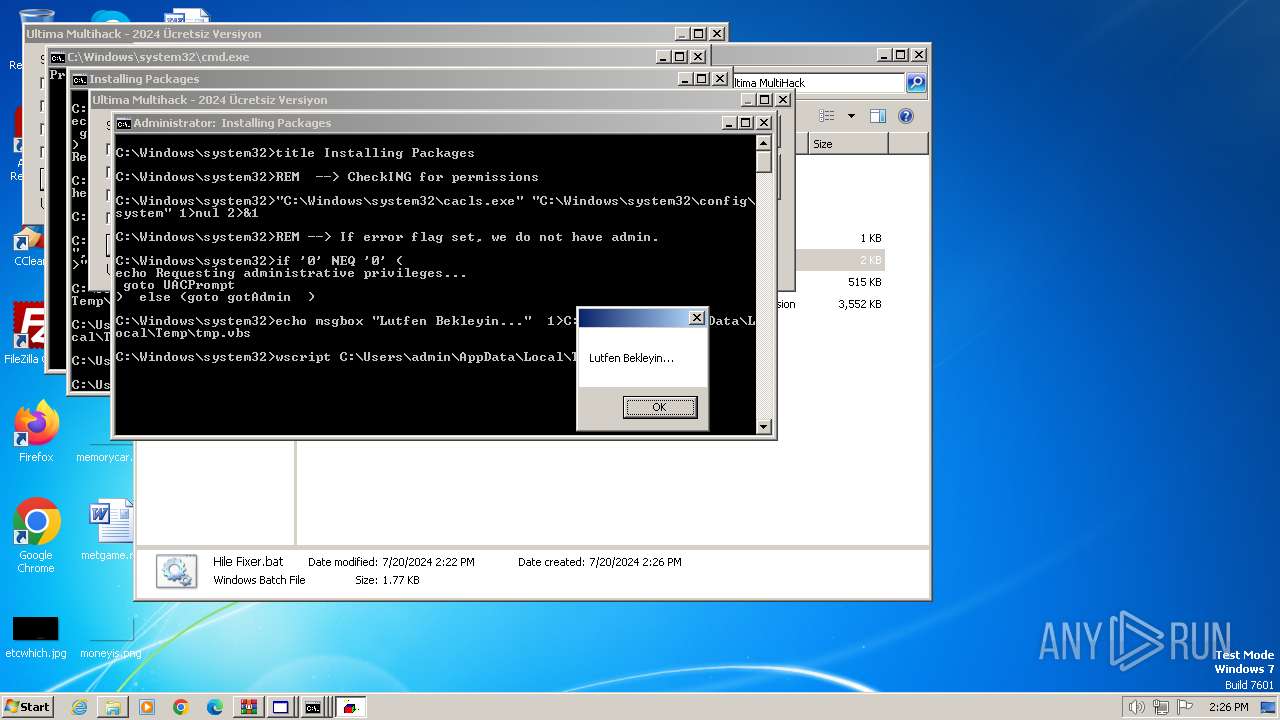
Task: Click the Administrator console scrollbar thumb
Action: pyautogui.click(x=764, y=163)
